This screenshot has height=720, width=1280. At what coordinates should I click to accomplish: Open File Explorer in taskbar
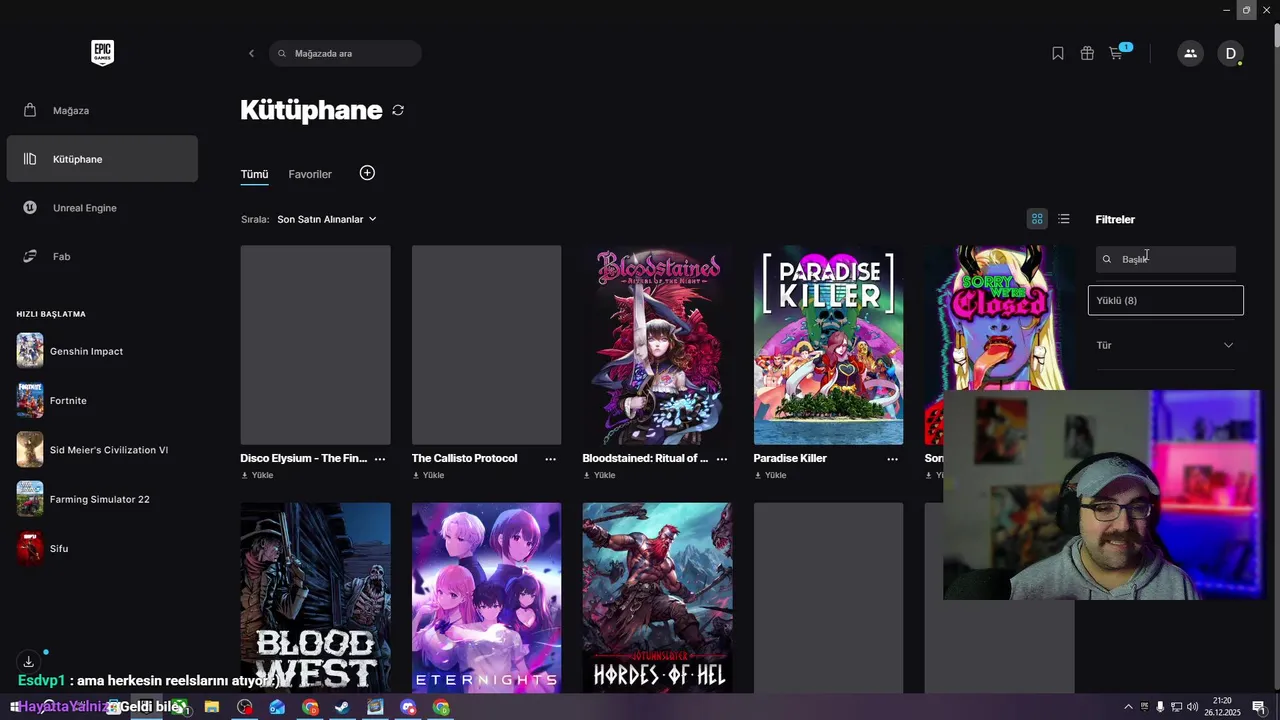click(x=212, y=707)
